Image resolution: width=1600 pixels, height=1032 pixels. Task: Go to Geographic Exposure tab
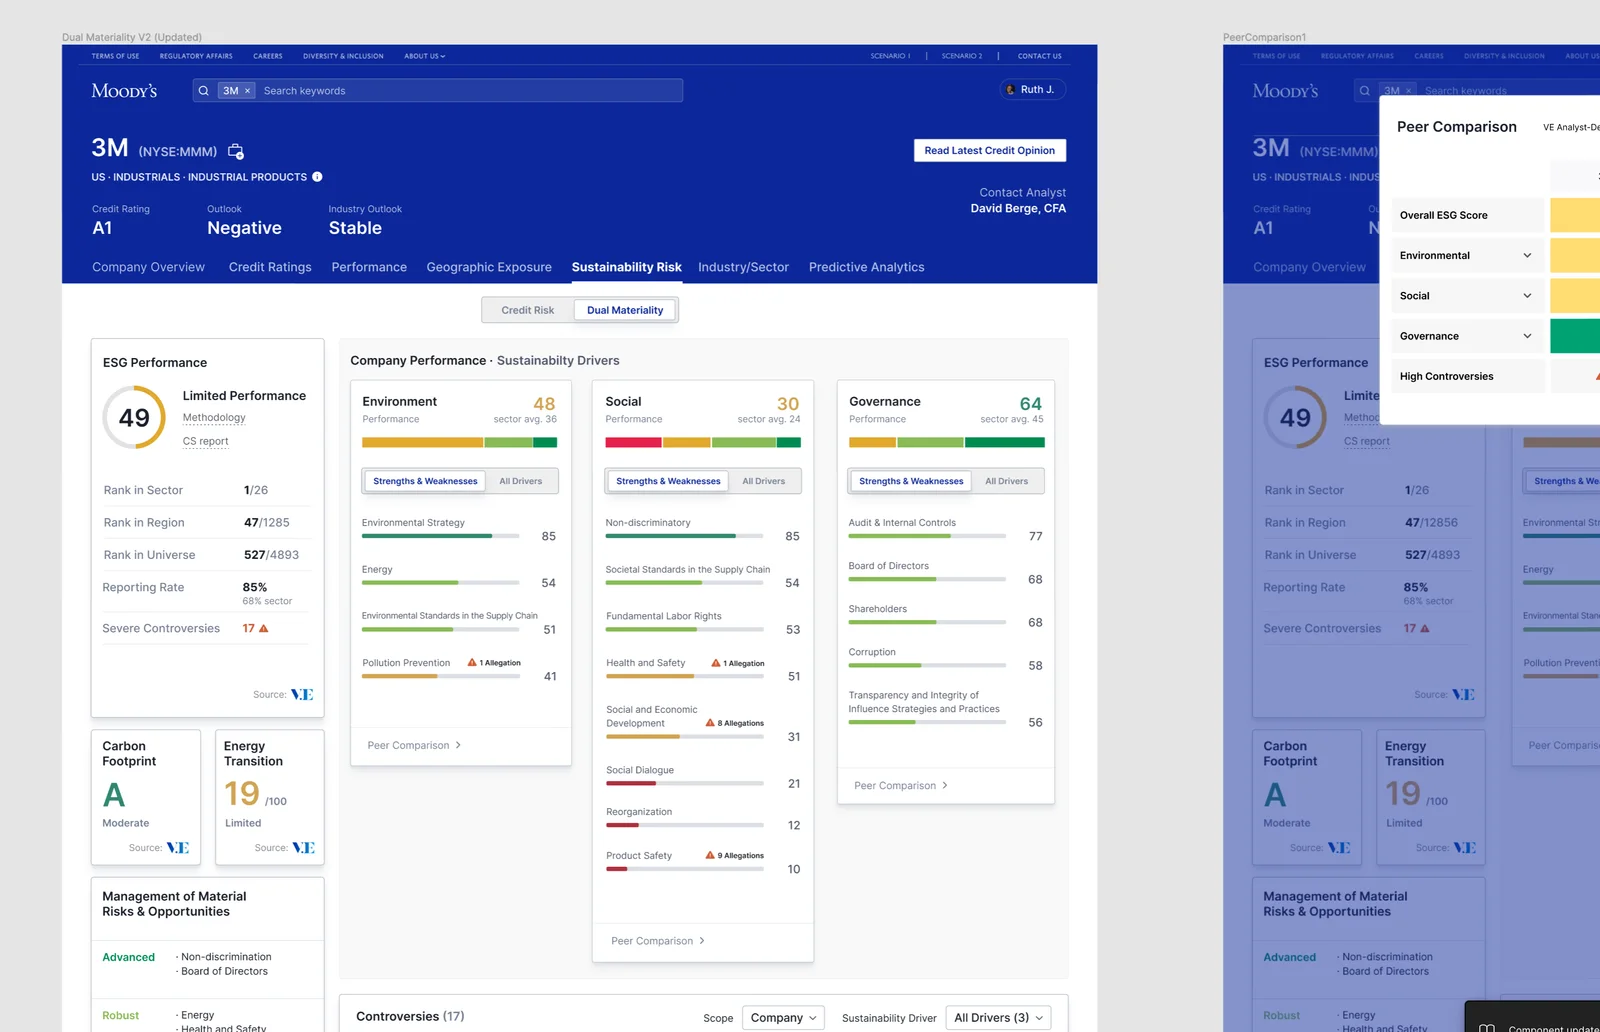coord(489,267)
